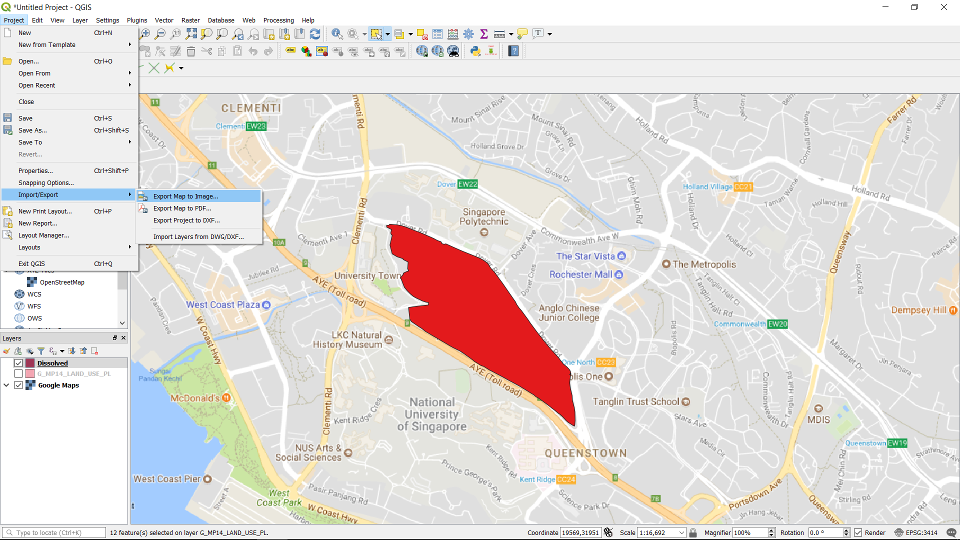Image resolution: width=960 pixels, height=540 pixels.
Task: Uncheck the Dissolved layer visibility
Action: pos(18,363)
